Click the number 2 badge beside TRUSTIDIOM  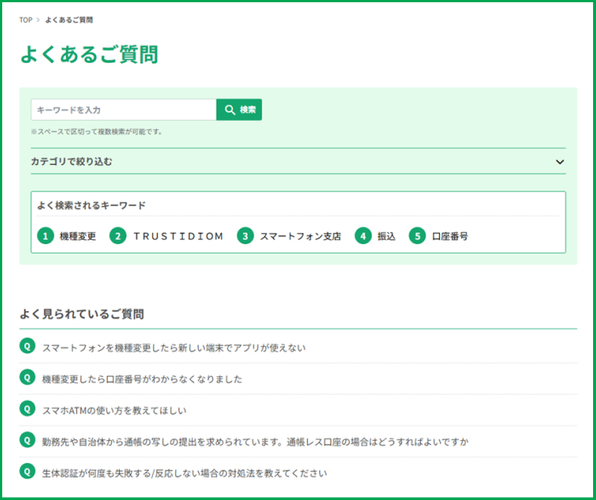tap(118, 236)
